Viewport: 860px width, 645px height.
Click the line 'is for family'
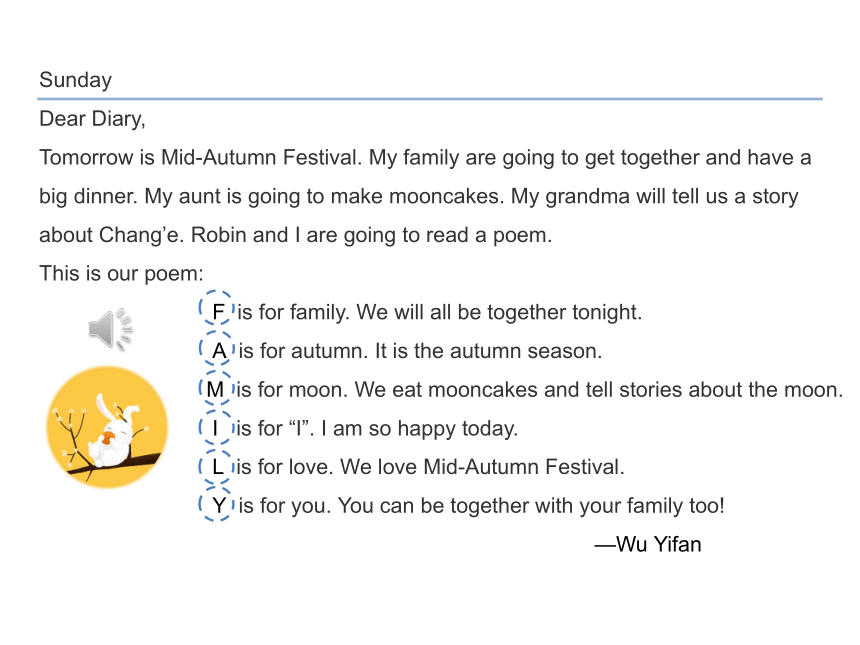click(x=439, y=312)
